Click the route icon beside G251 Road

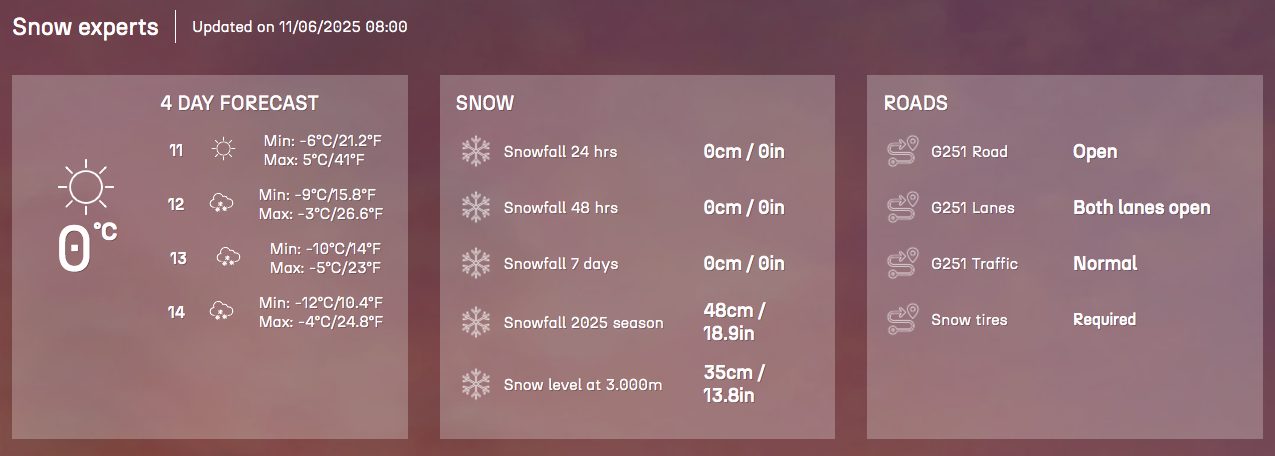(x=903, y=152)
